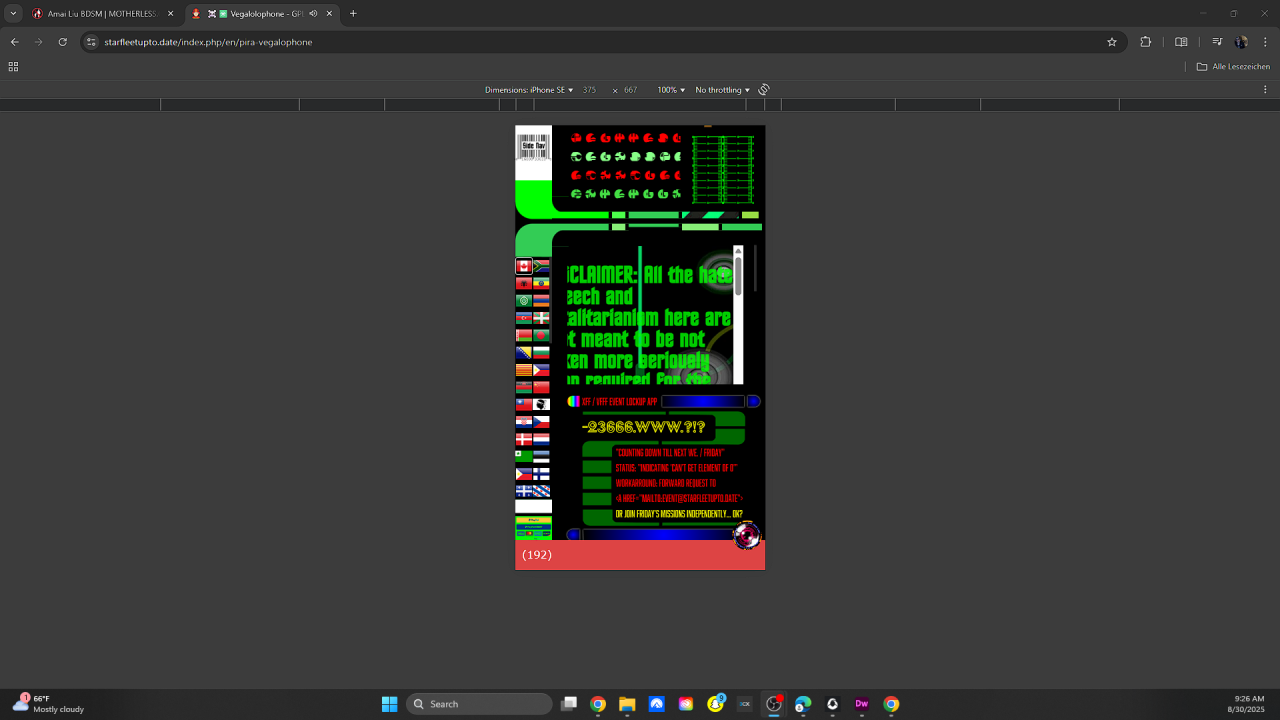Open the No throttling dropdown
The image size is (1280, 720).
click(722, 90)
